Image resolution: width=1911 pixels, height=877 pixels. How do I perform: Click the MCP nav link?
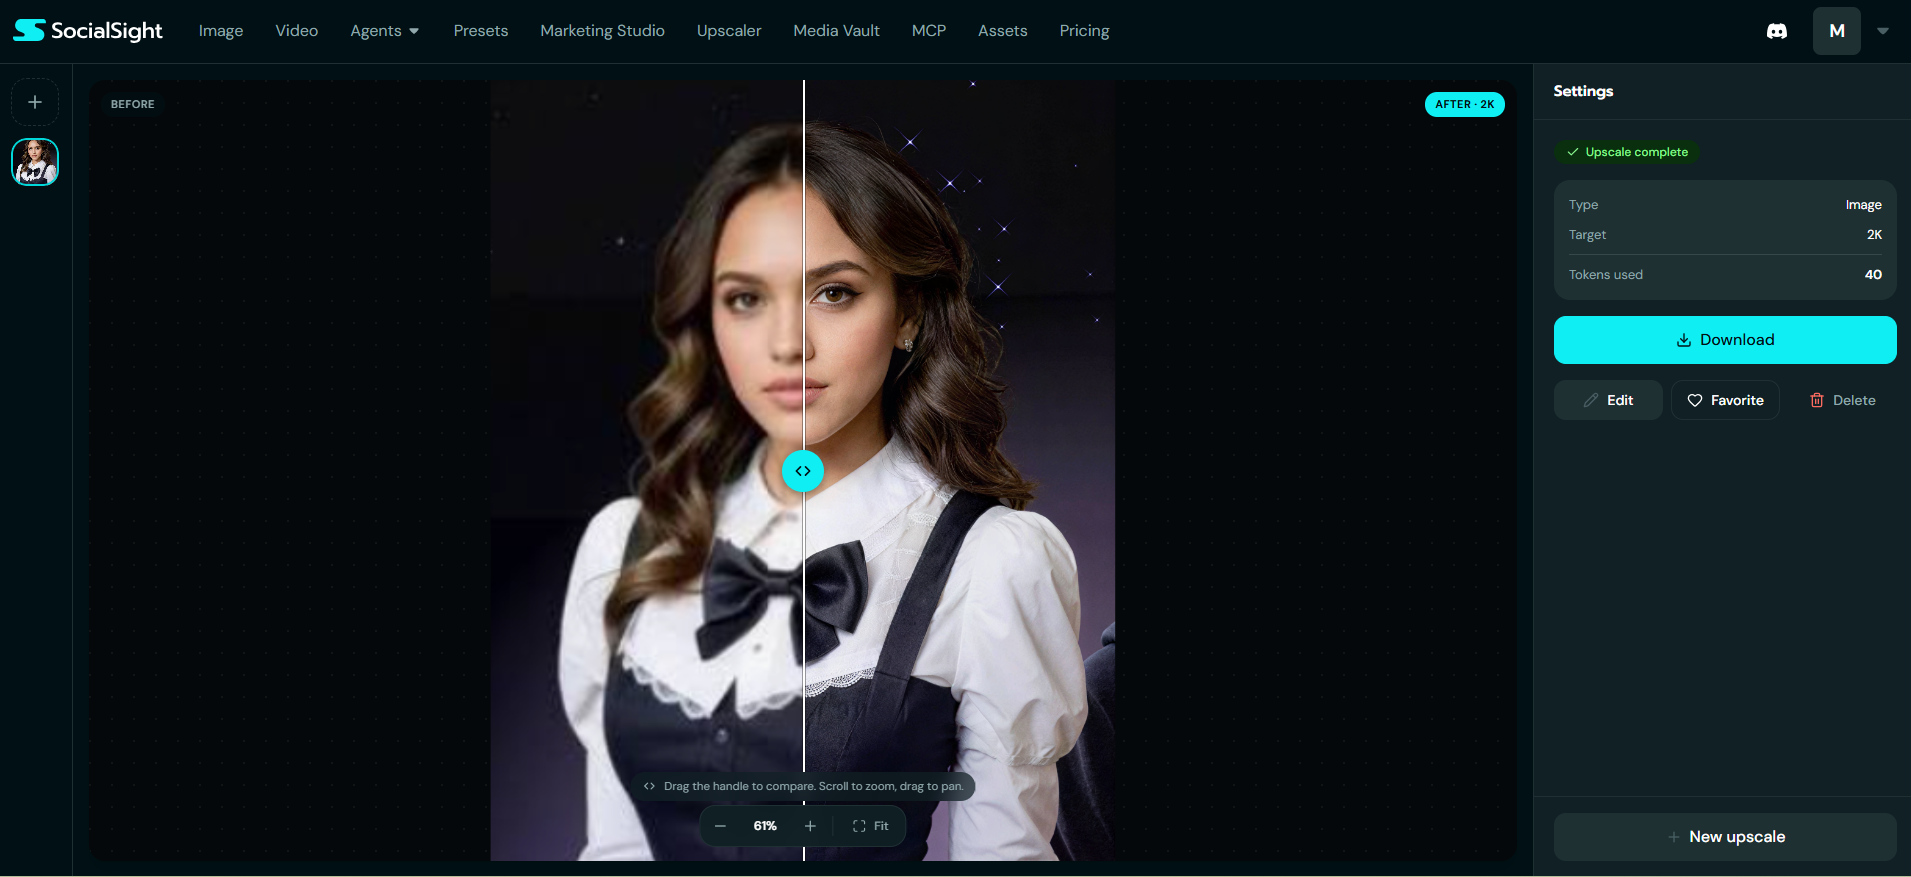(929, 31)
